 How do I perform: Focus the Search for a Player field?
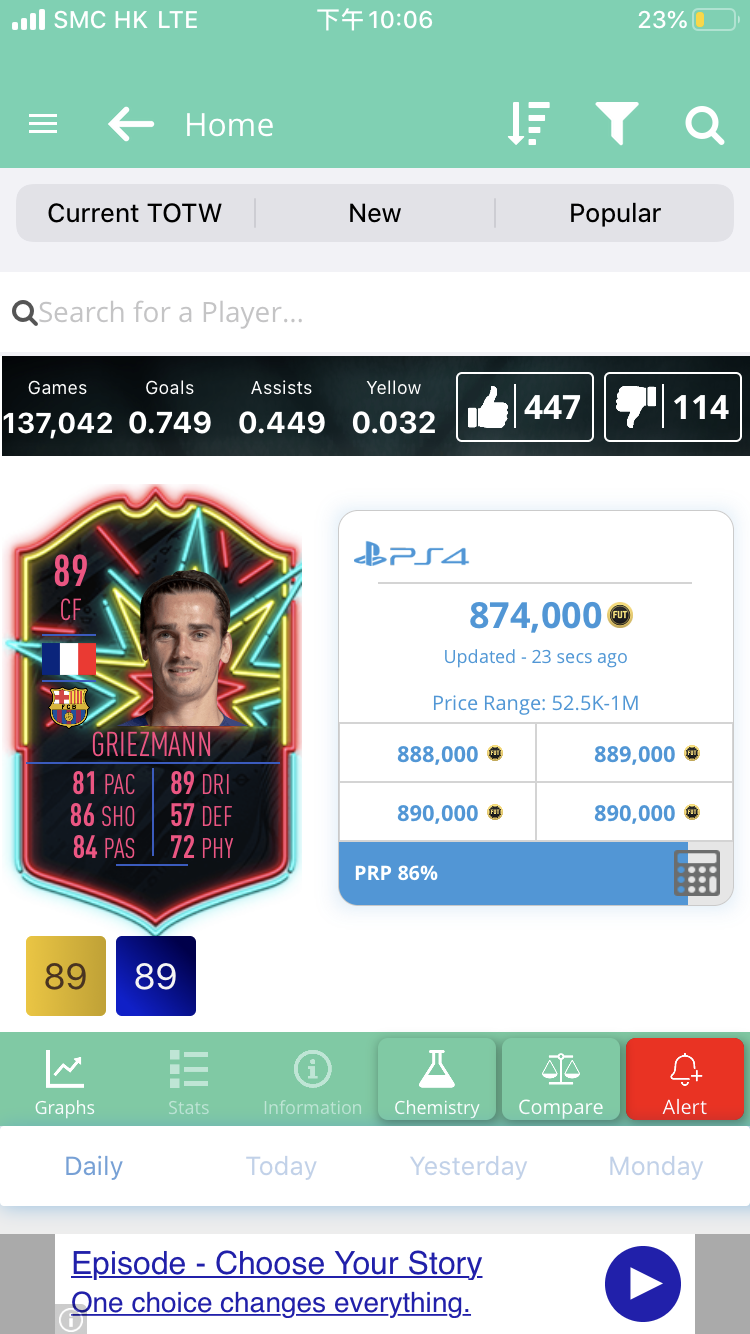375,313
